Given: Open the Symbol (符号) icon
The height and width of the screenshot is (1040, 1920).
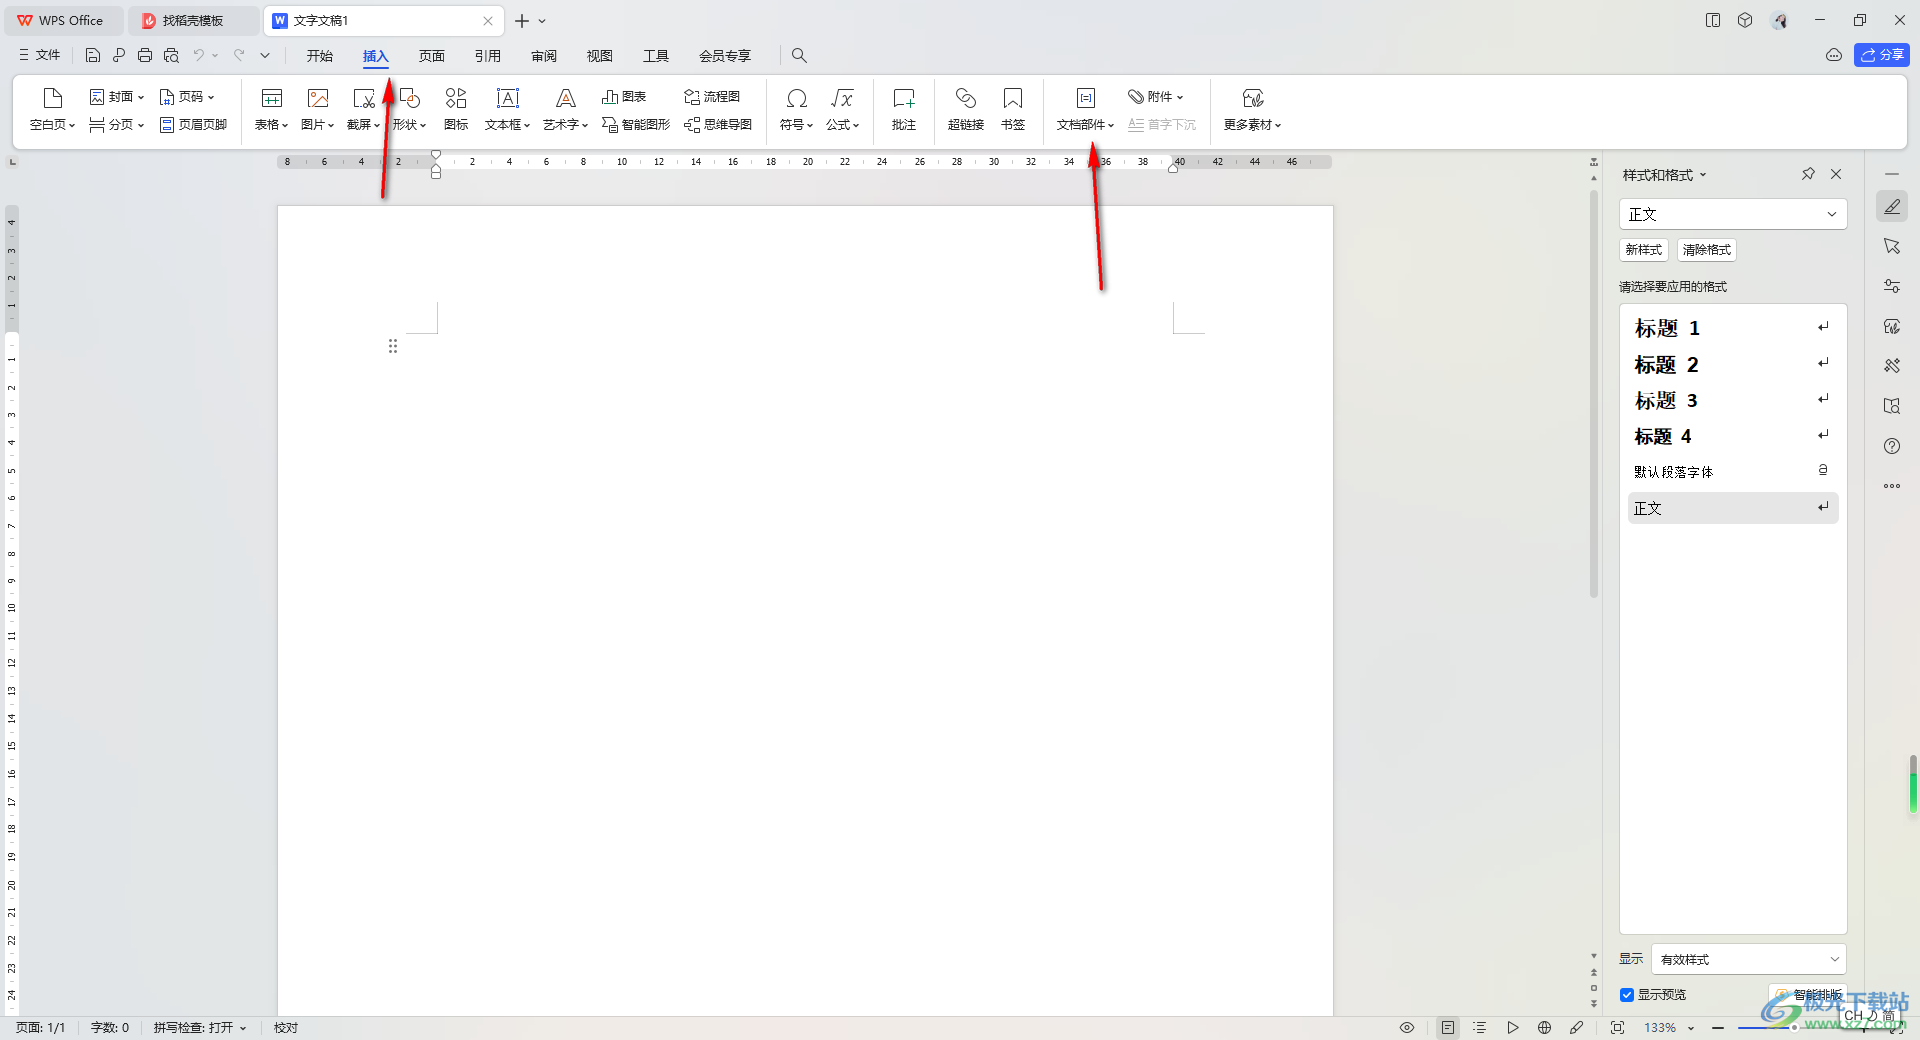Looking at the screenshot, I should pos(797,98).
